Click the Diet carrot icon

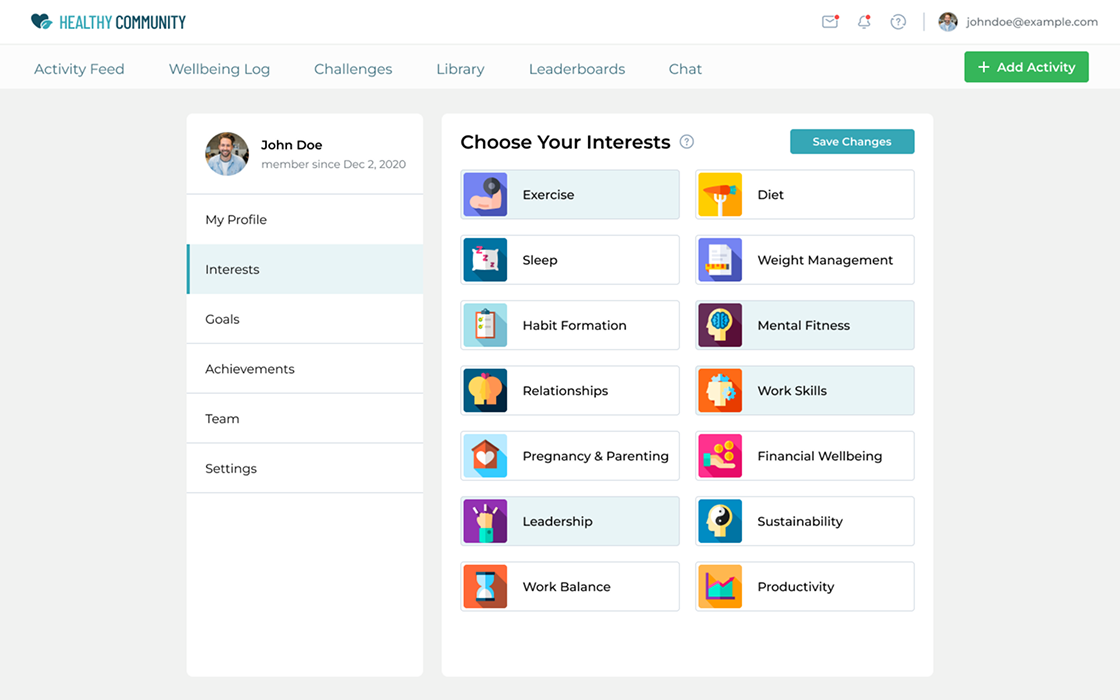[720, 195]
